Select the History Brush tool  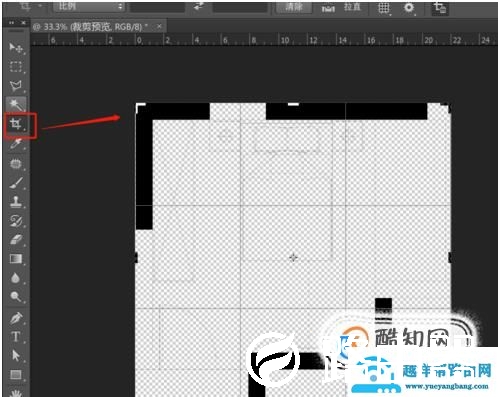pos(16,221)
